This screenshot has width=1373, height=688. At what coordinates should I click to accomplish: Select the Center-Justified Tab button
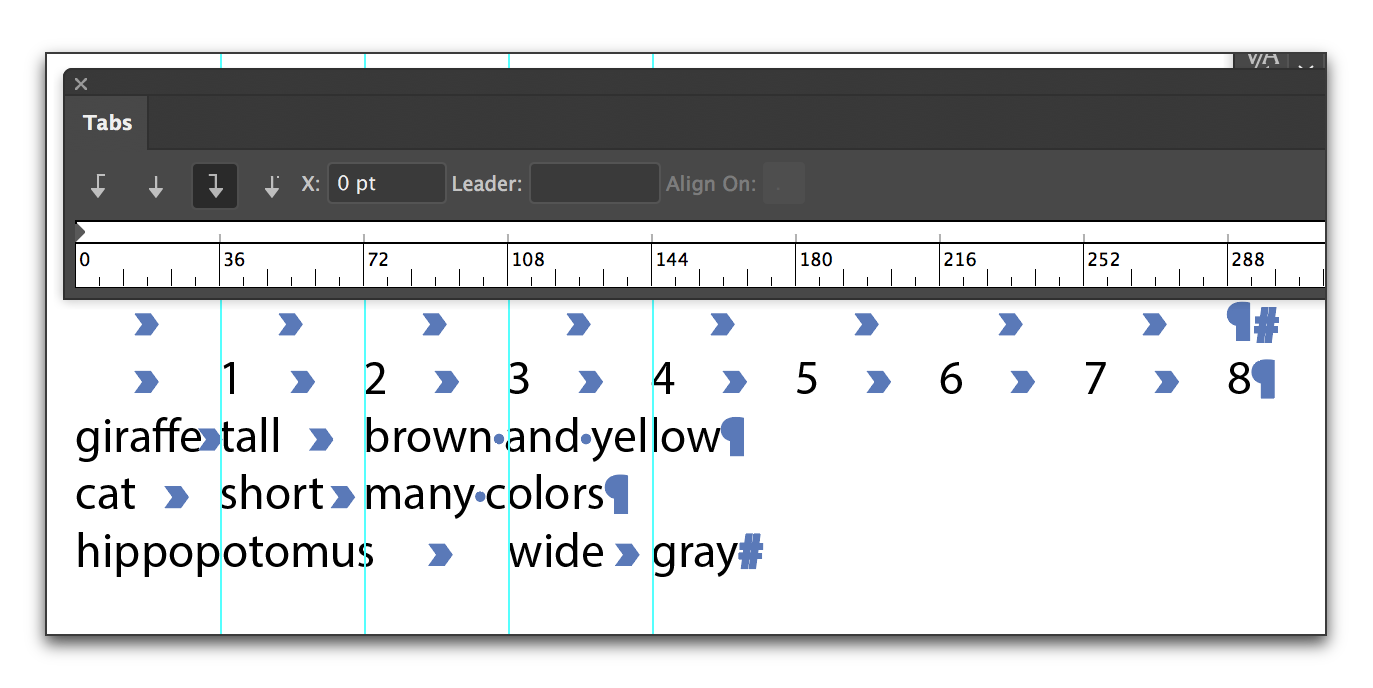tap(156, 186)
